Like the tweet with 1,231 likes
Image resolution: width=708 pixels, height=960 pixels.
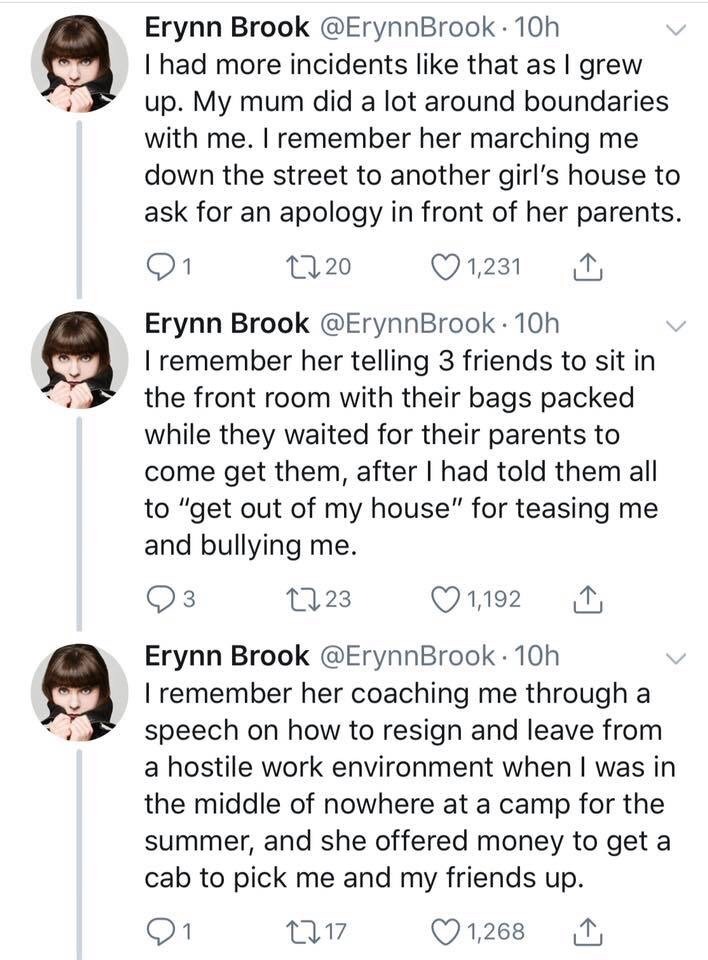(x=441, y=267)
